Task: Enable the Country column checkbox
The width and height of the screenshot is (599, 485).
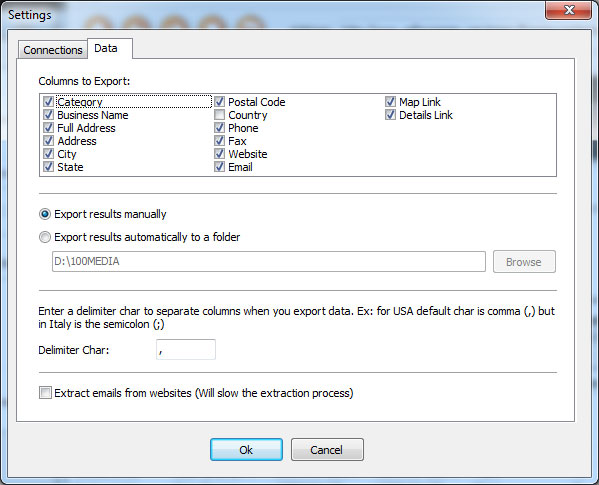Action: coord(219,115)
